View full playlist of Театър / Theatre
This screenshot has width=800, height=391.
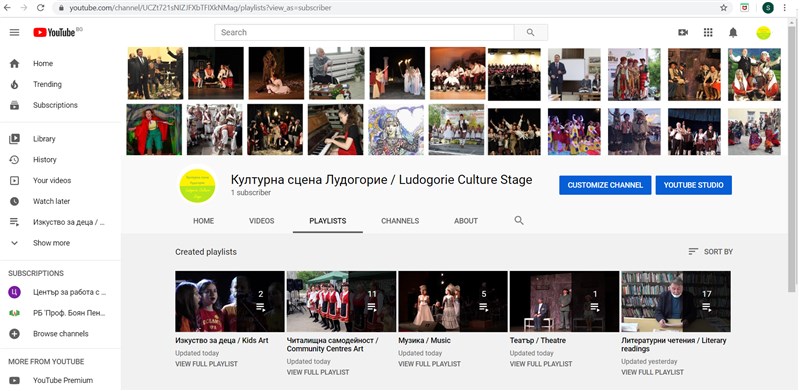(541, 364)
